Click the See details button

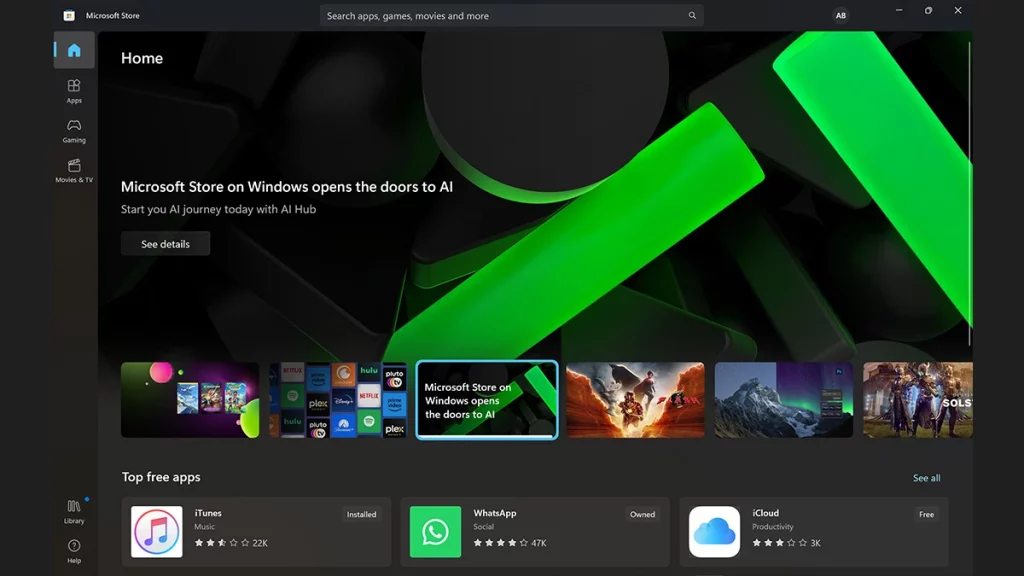coord(165,244)
